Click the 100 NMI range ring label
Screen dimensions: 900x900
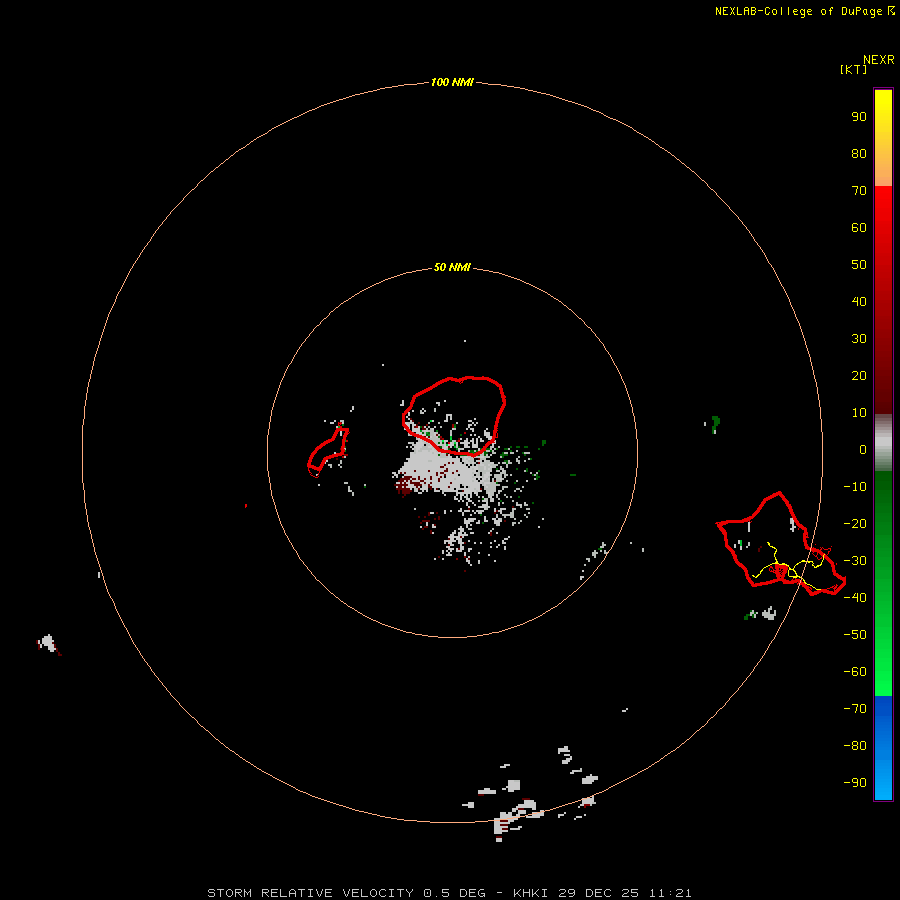pyautogui.click(x=452, y=82)
